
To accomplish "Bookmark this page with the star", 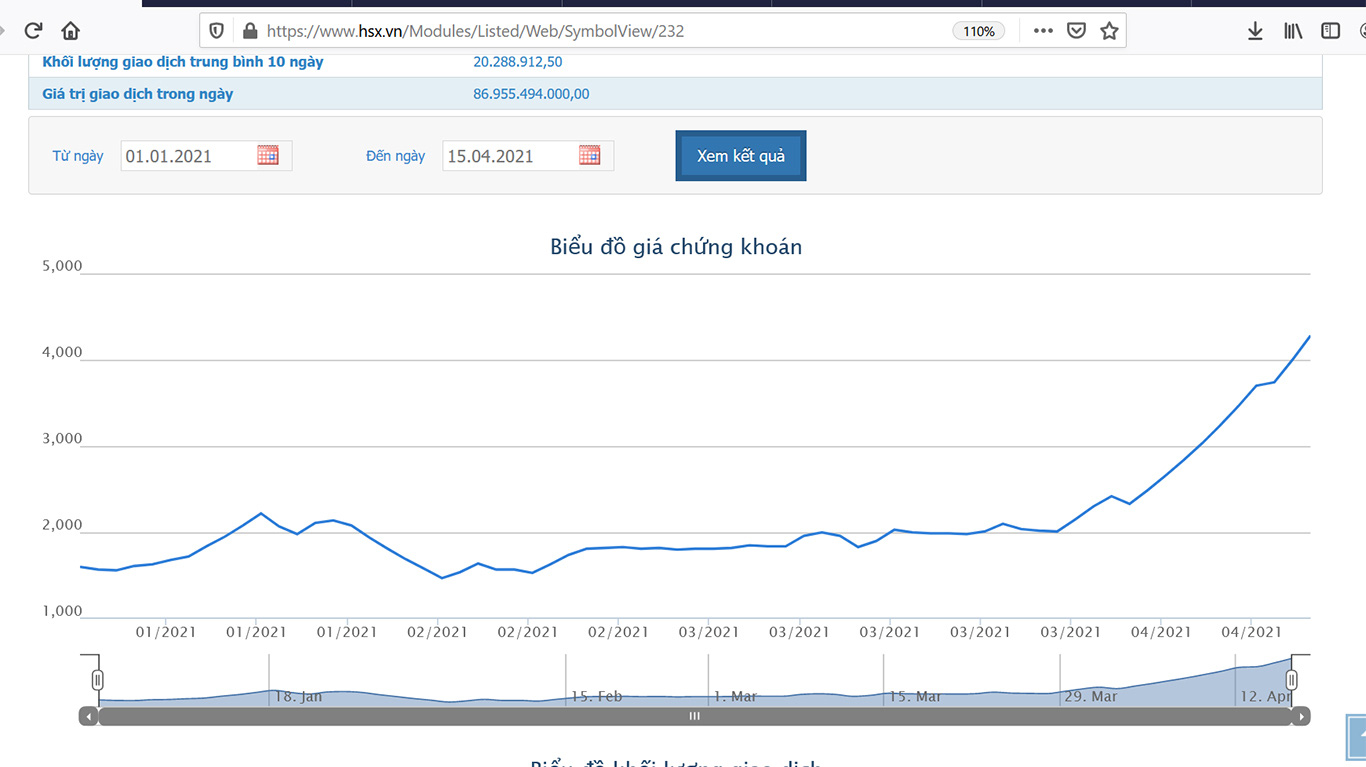I will click(x=1109, y=31).
